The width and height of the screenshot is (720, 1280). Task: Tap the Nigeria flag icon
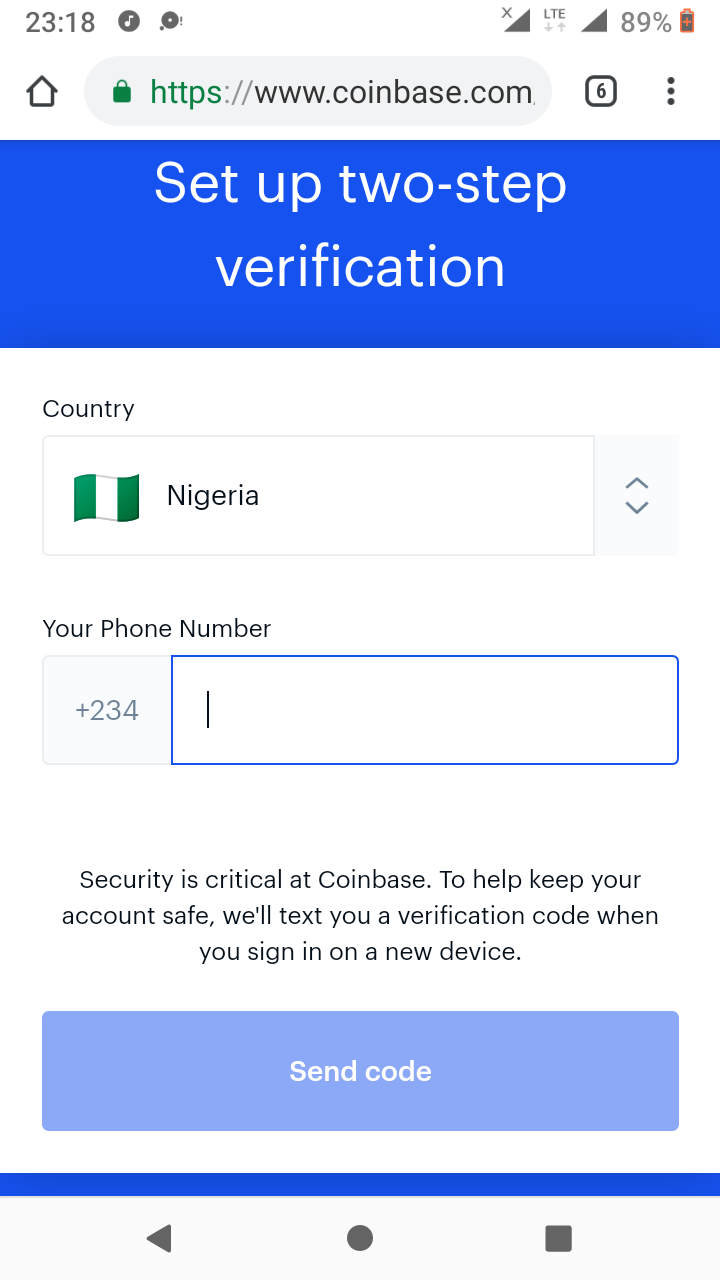(x=106, y=496)
